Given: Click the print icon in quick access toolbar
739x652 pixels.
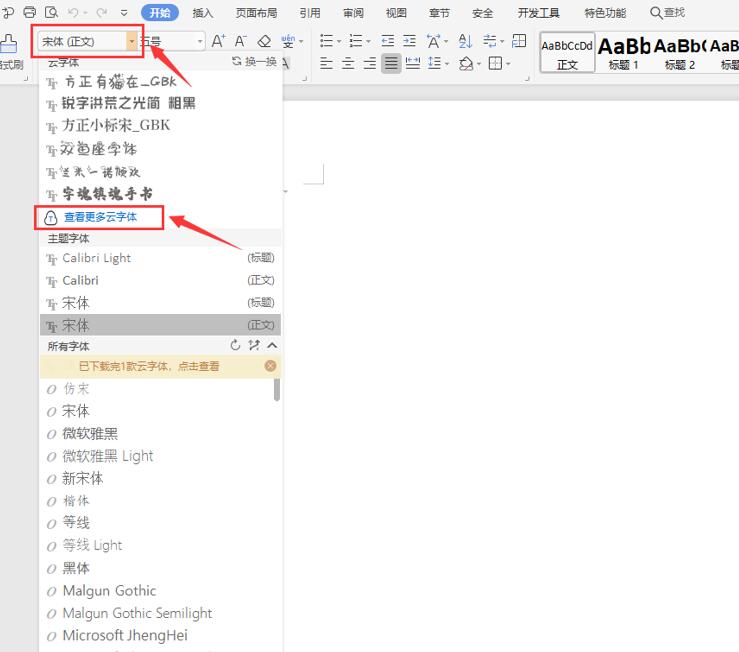Looking at the screenshot, I should pos(29,12).
